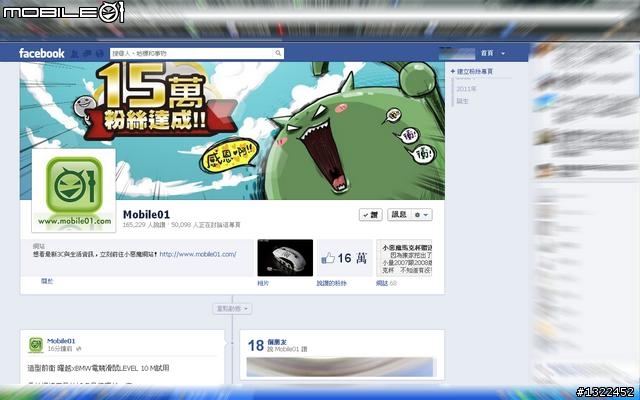The height and width of the screenshot is (400, 640).
Task: Open the 16分鐘前 post timestamp
Action: coord(60,349)
